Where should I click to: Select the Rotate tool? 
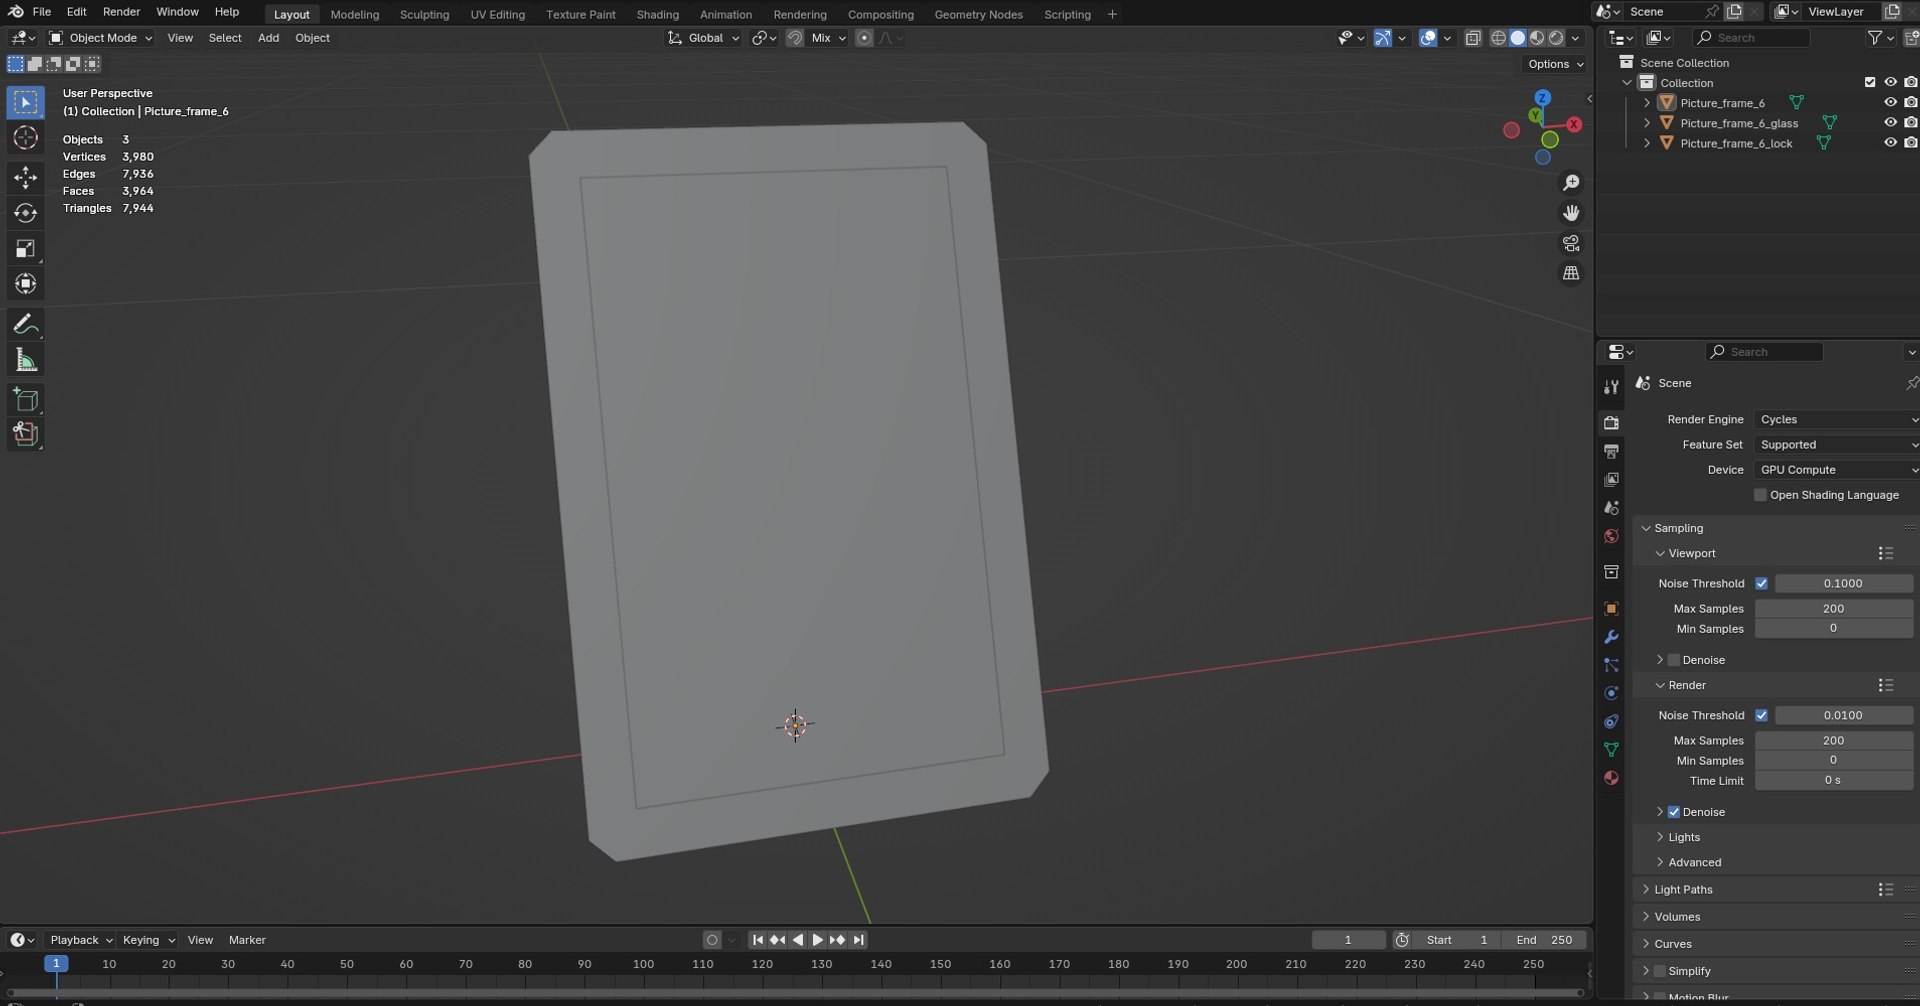click(26, 213)
